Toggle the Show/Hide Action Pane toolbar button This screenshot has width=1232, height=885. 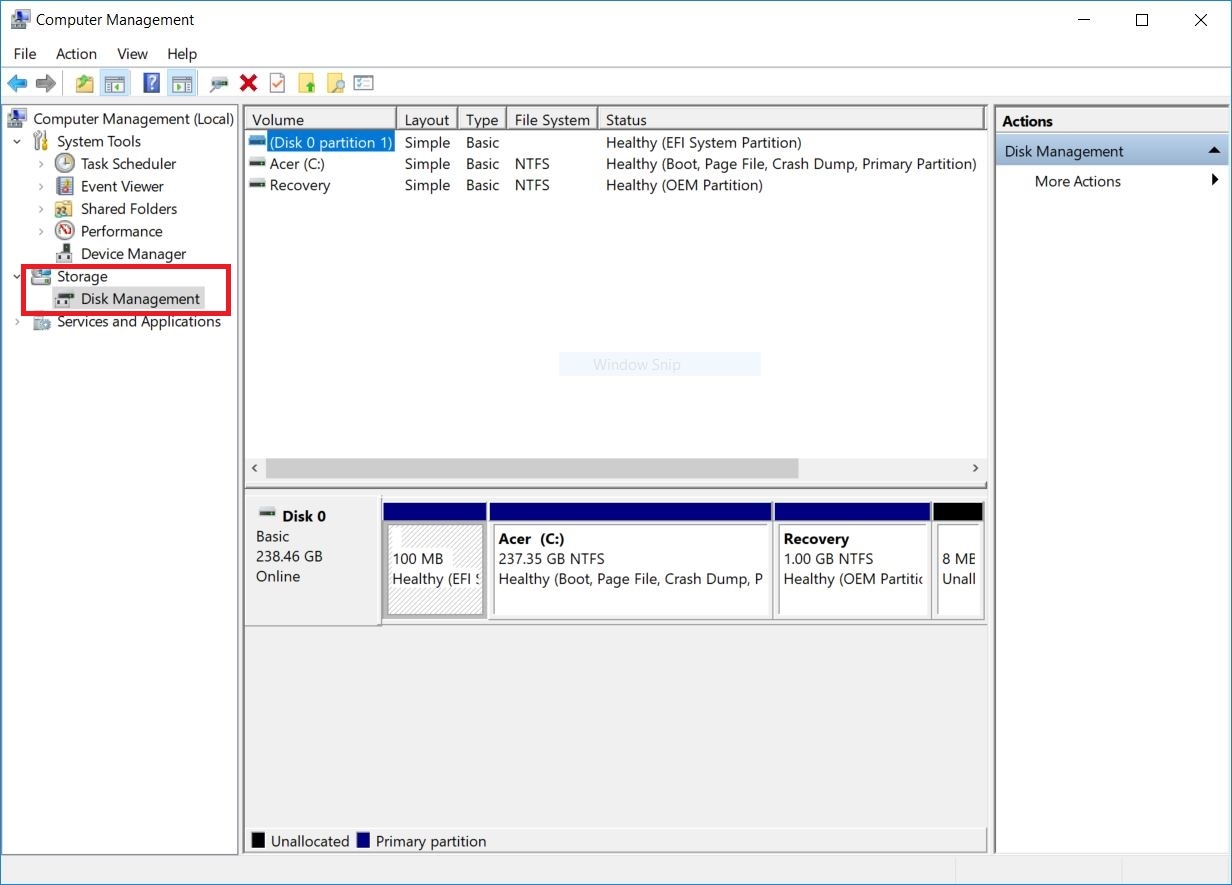pos(183,83)
